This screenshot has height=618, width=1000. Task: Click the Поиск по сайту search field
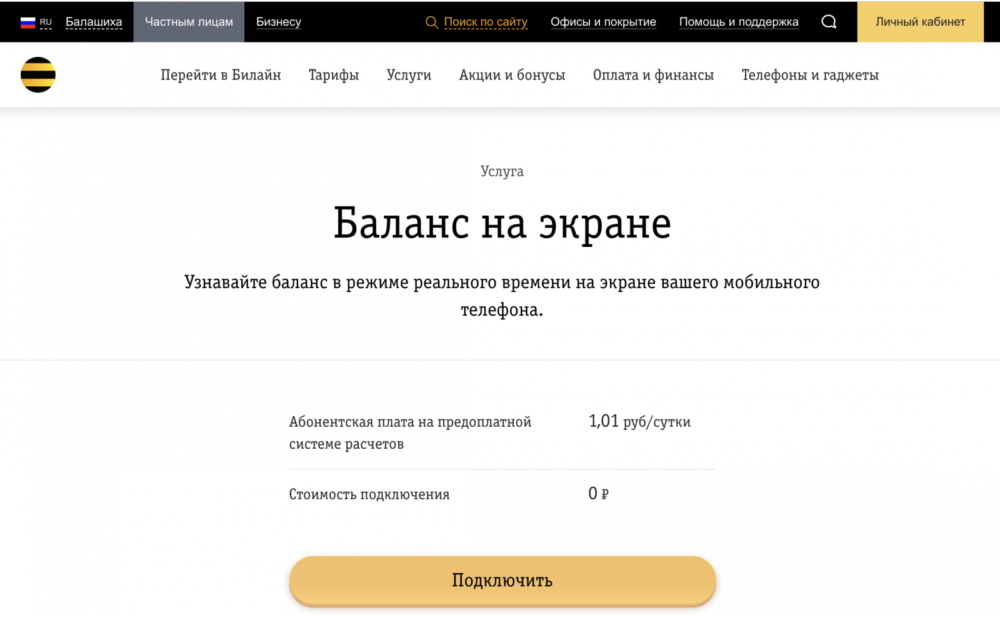(485, 22)
